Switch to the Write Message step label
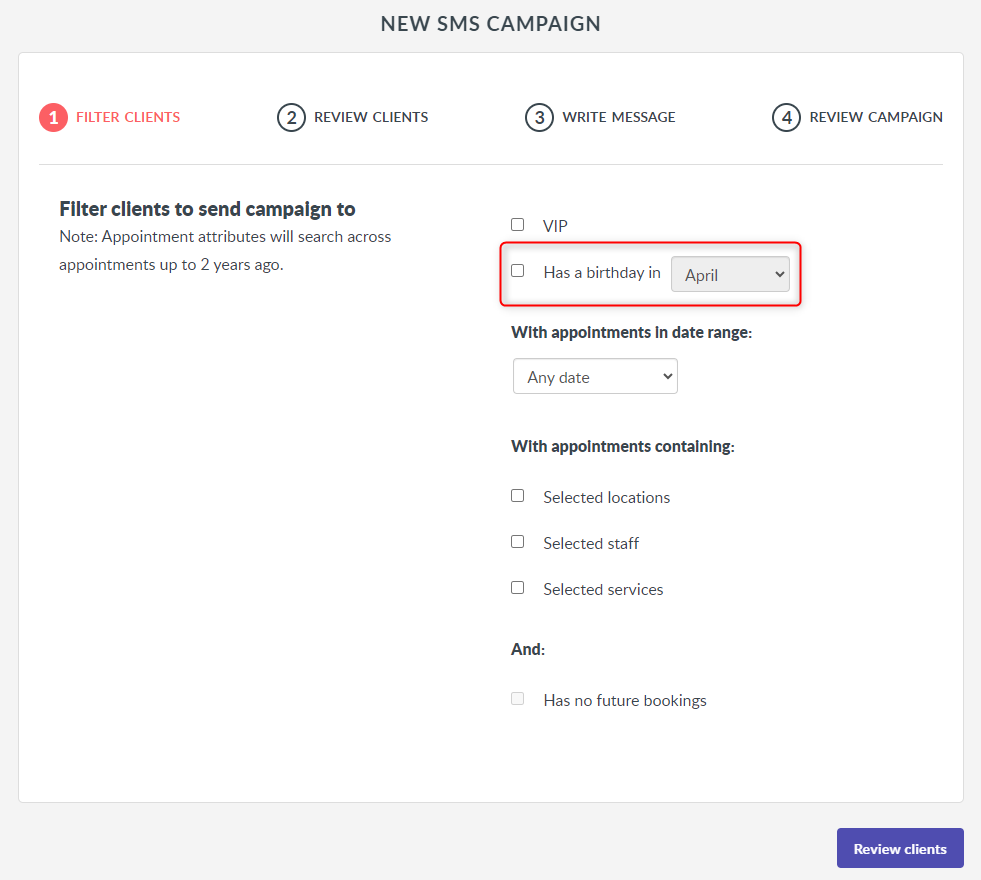 pyautogui.click(x=619, y=118)
